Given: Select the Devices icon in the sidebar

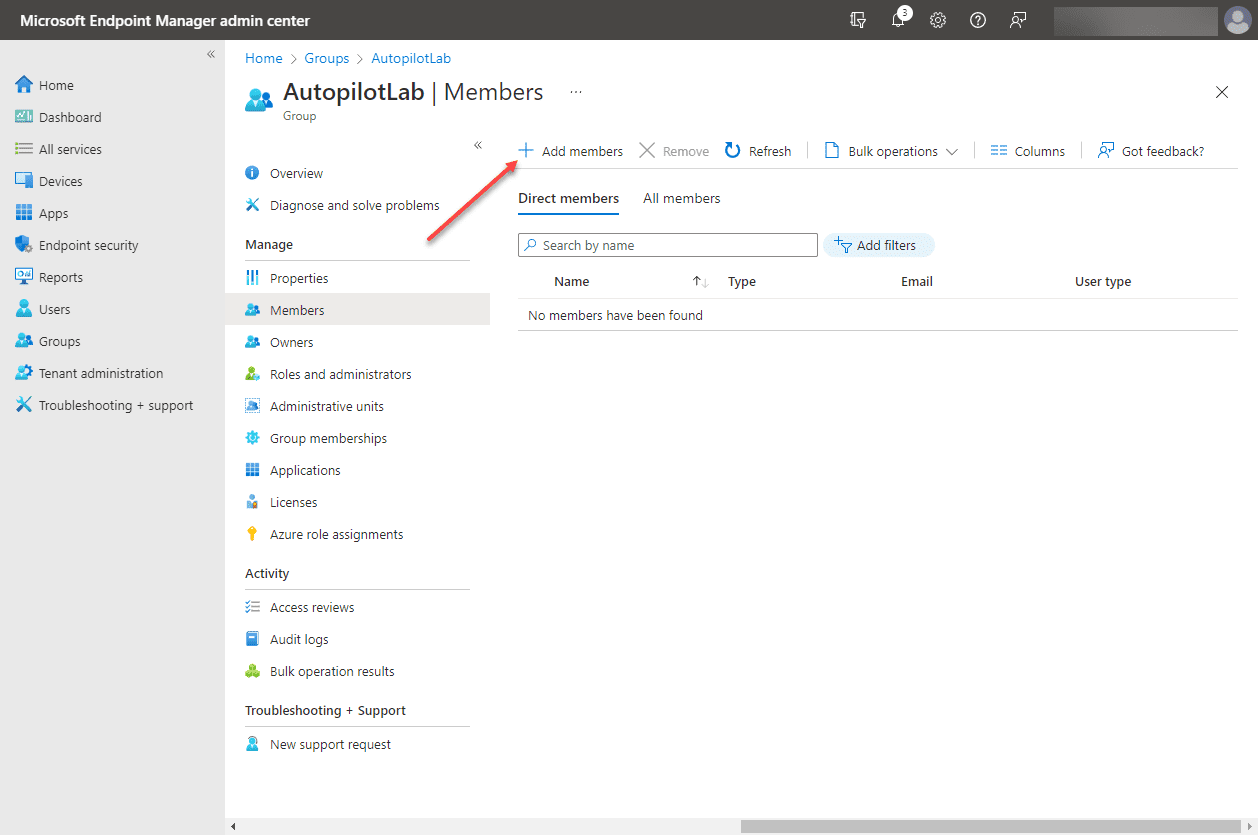Looking at the screenshot, I should pyautogui.click(x=23, y=180).
